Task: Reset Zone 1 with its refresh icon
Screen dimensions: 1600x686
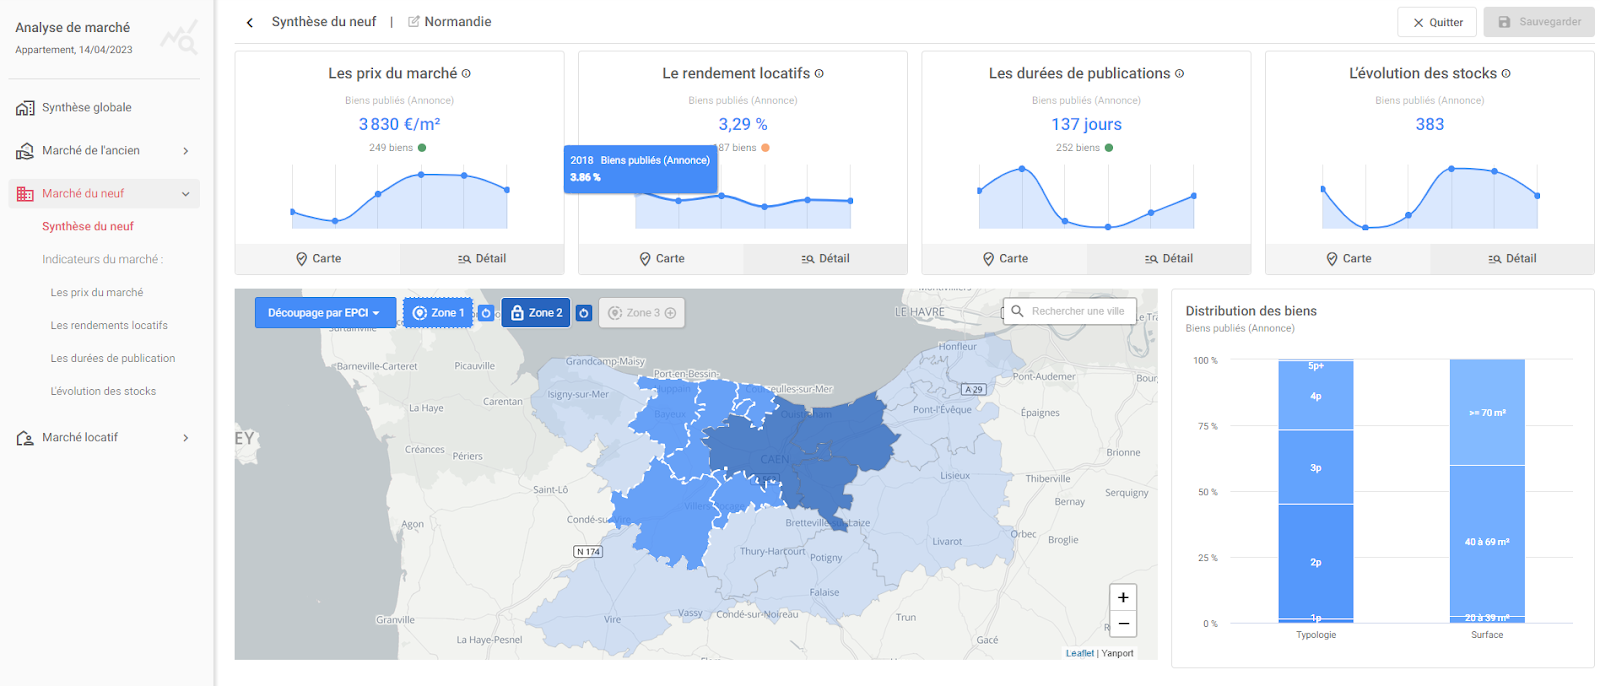Action: pos(486,313)
